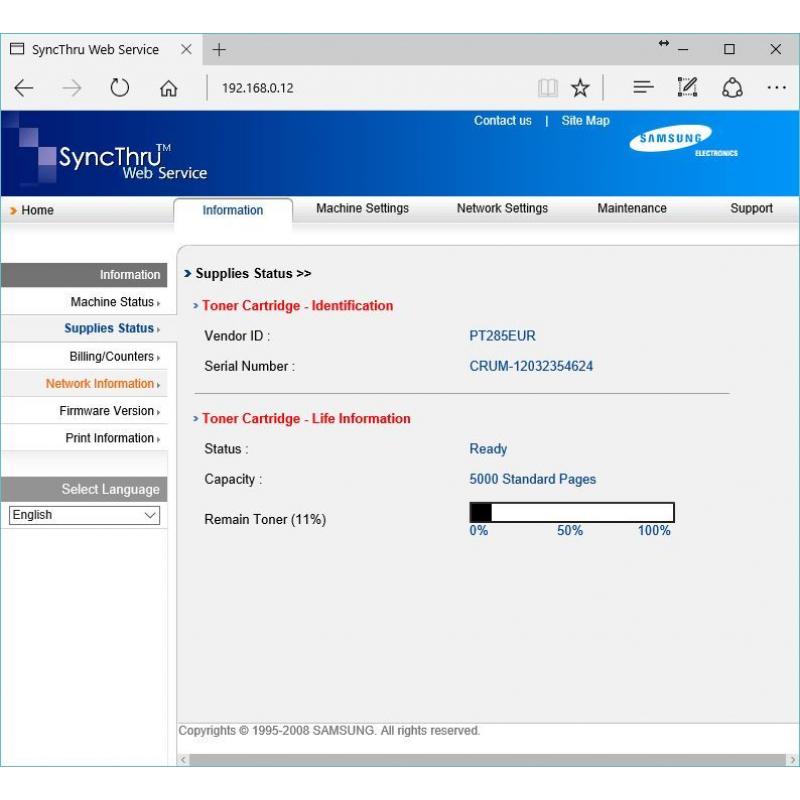Switch to the Maintenance tab
Viewport: 800px width, 800px height.
click(632, 208)
